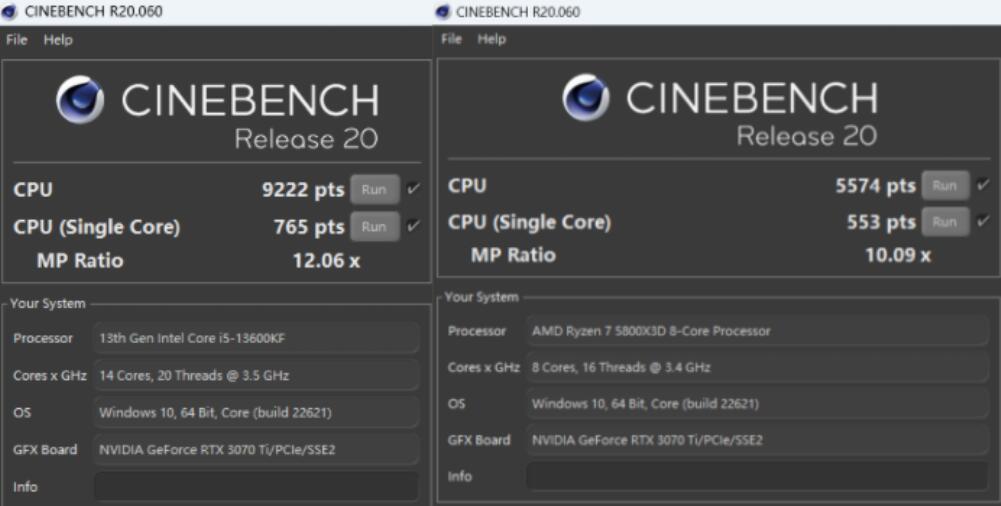Open File menu in the Ryzen 5800X3D window

point(452,39)
